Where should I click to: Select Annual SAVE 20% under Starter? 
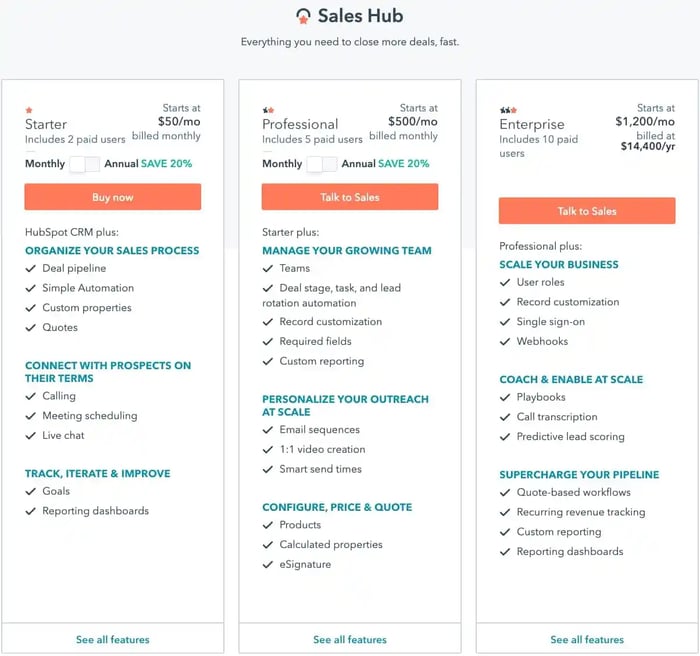pyautogui.click(x=148, y=164)
